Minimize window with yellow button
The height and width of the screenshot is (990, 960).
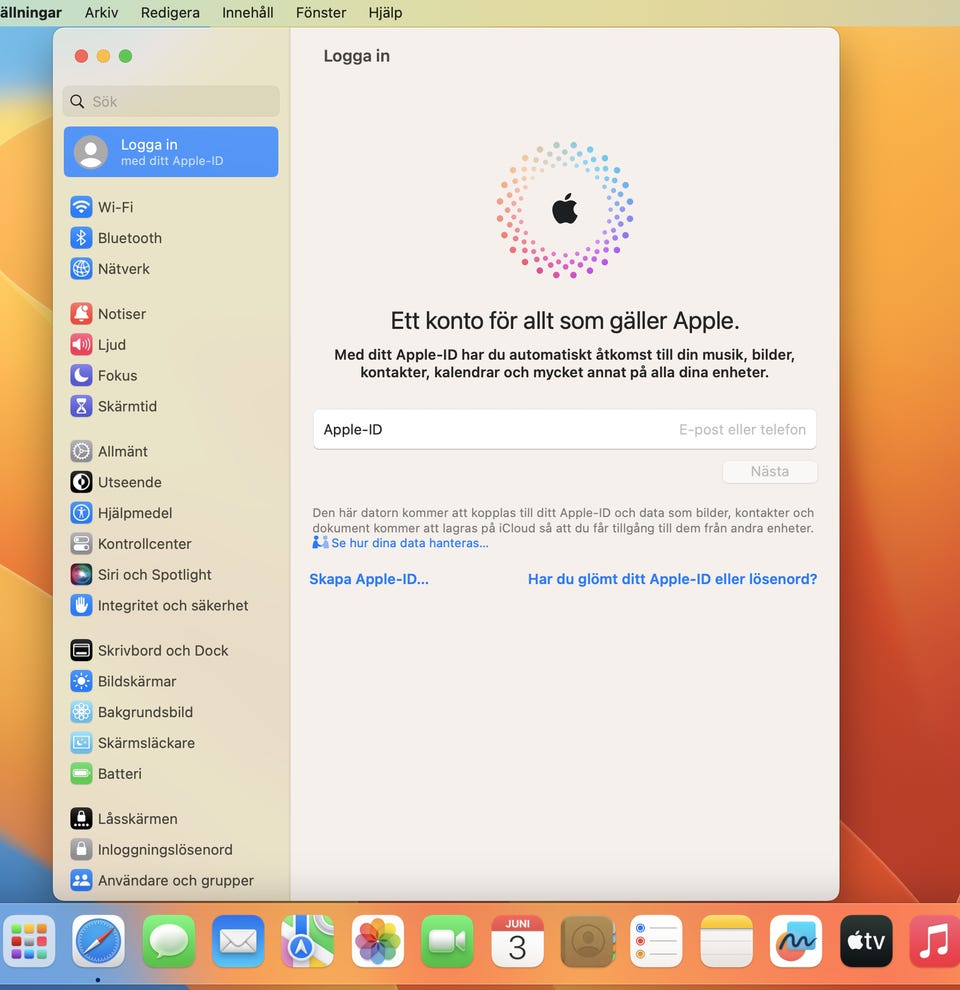[x=104, y=56]
